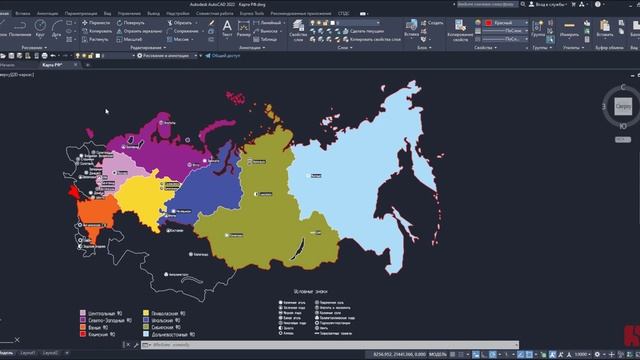Open the Layer Properties (Свойства слоя) manager
Image resolution: width=640 pixels, height=360 pixels.
(298, 30)
